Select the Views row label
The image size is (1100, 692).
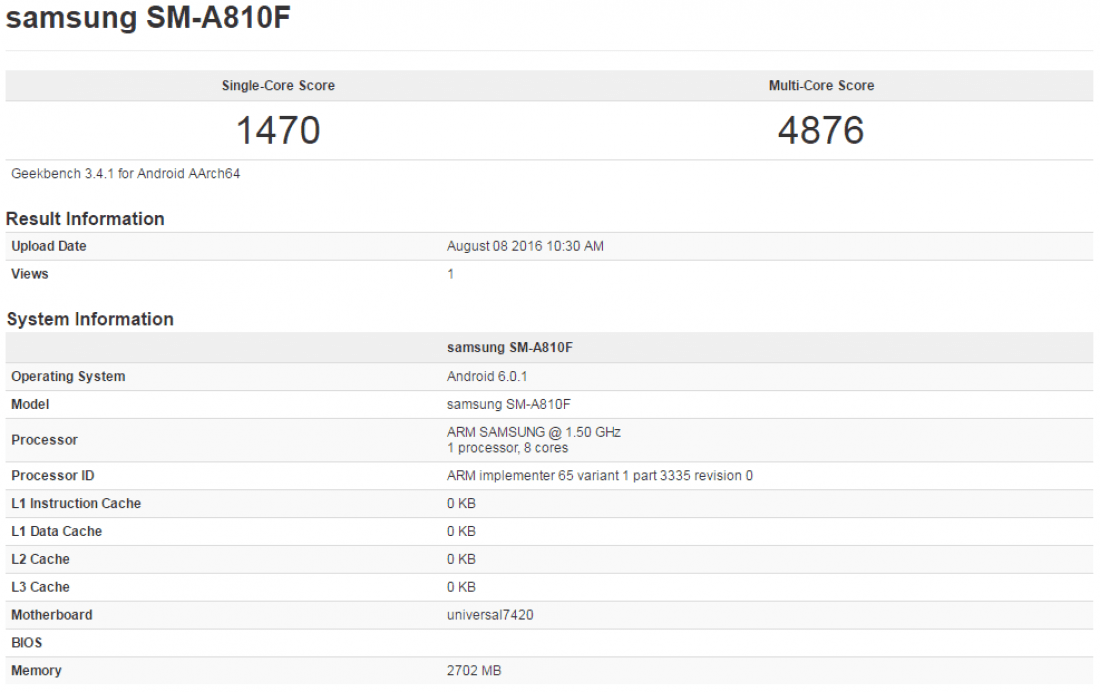[30, 274]
